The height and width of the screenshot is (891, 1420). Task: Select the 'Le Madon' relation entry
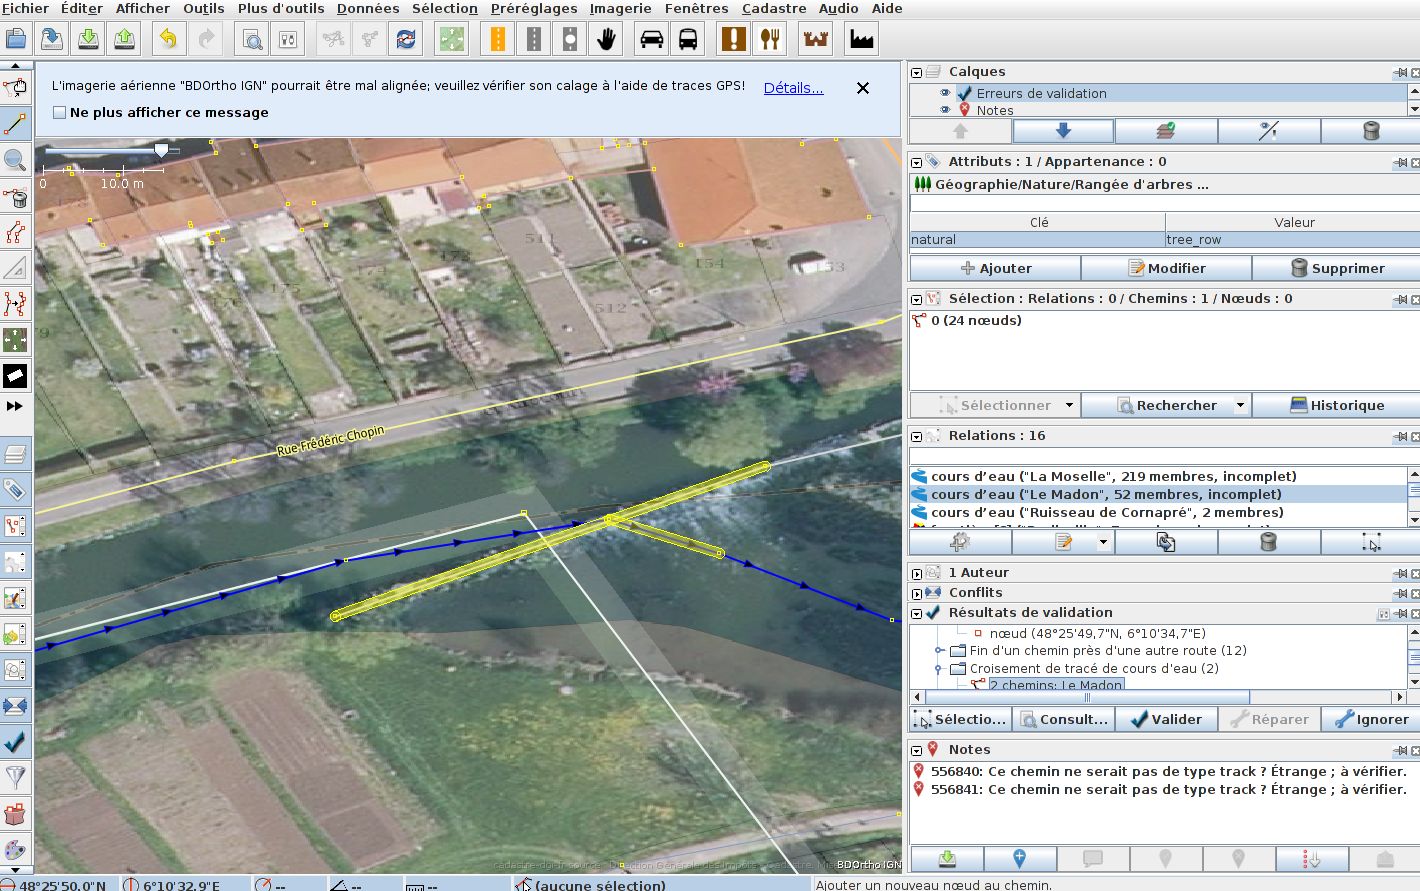(1105, 494)
